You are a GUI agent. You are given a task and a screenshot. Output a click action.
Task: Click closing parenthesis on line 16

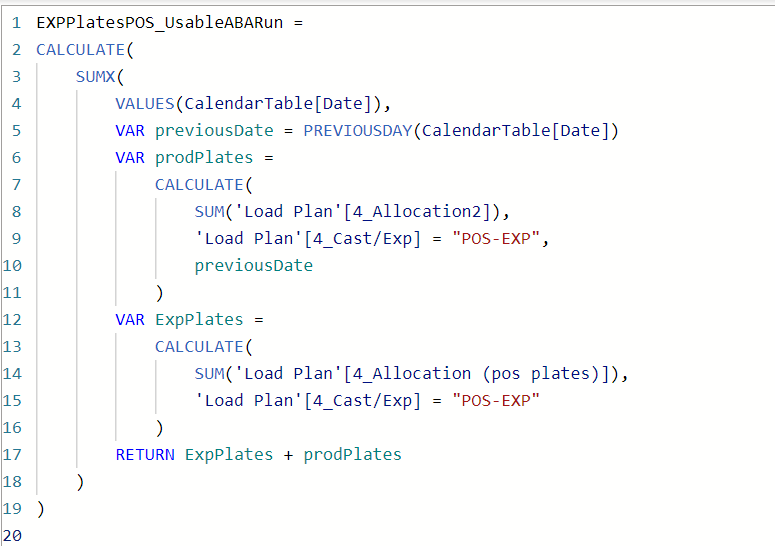coord(159,428)
